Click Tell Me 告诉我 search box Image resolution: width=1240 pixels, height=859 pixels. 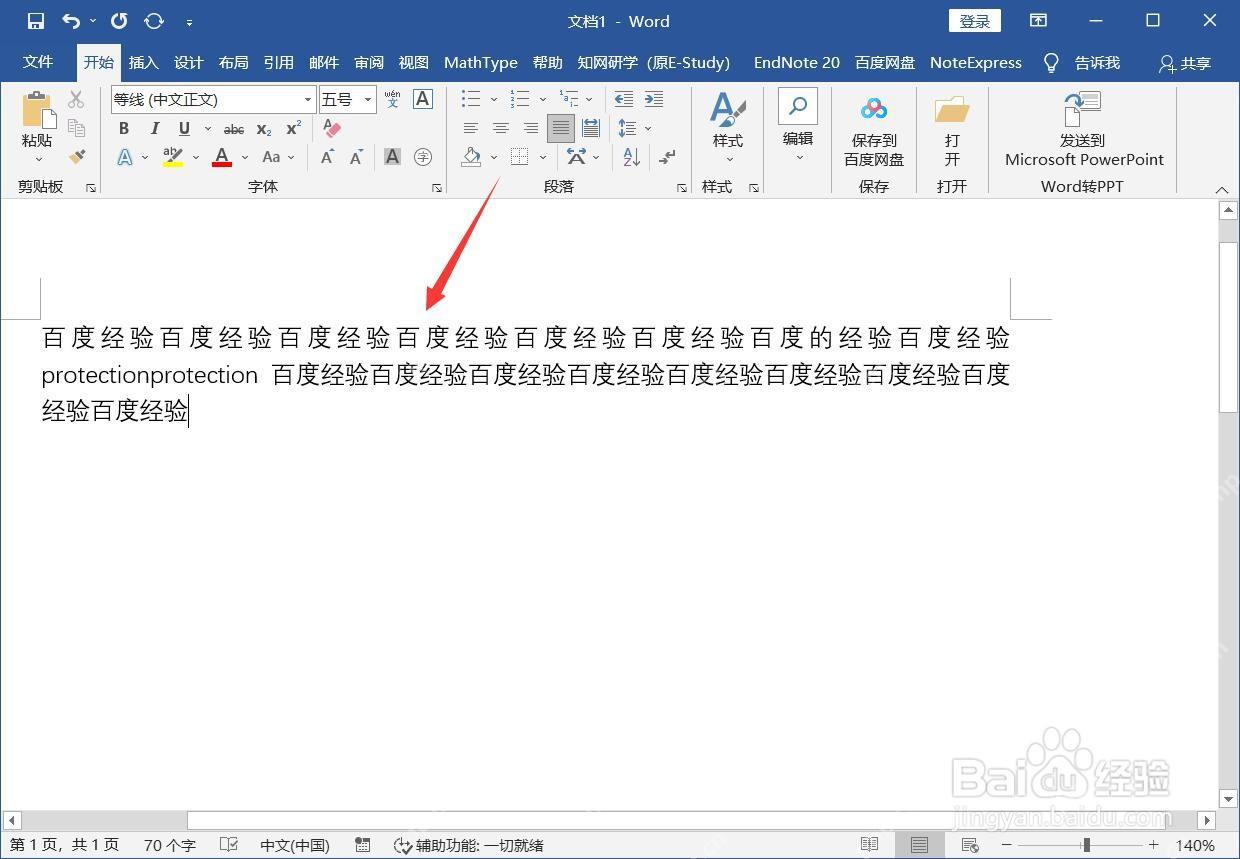1081,62
